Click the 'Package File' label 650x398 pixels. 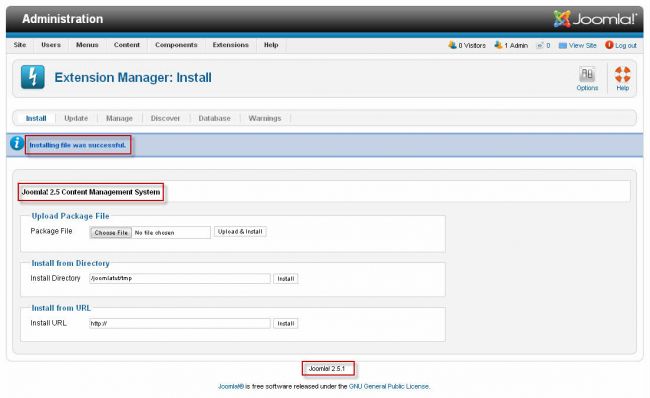pyautogui.click(x=51, y=231)
